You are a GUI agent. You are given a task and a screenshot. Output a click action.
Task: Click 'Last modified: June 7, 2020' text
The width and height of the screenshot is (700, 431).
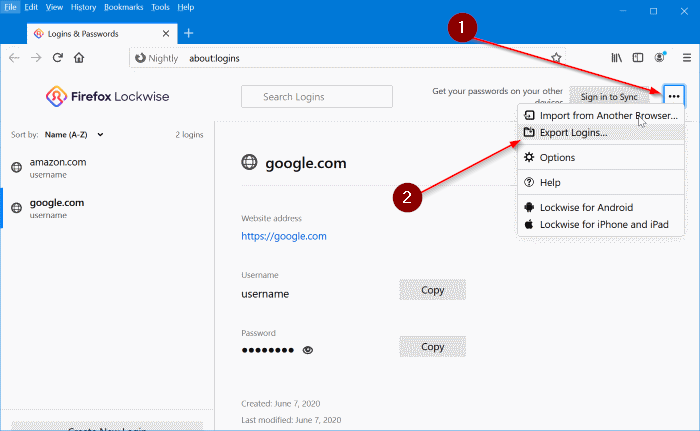click(x=291, y=420)
